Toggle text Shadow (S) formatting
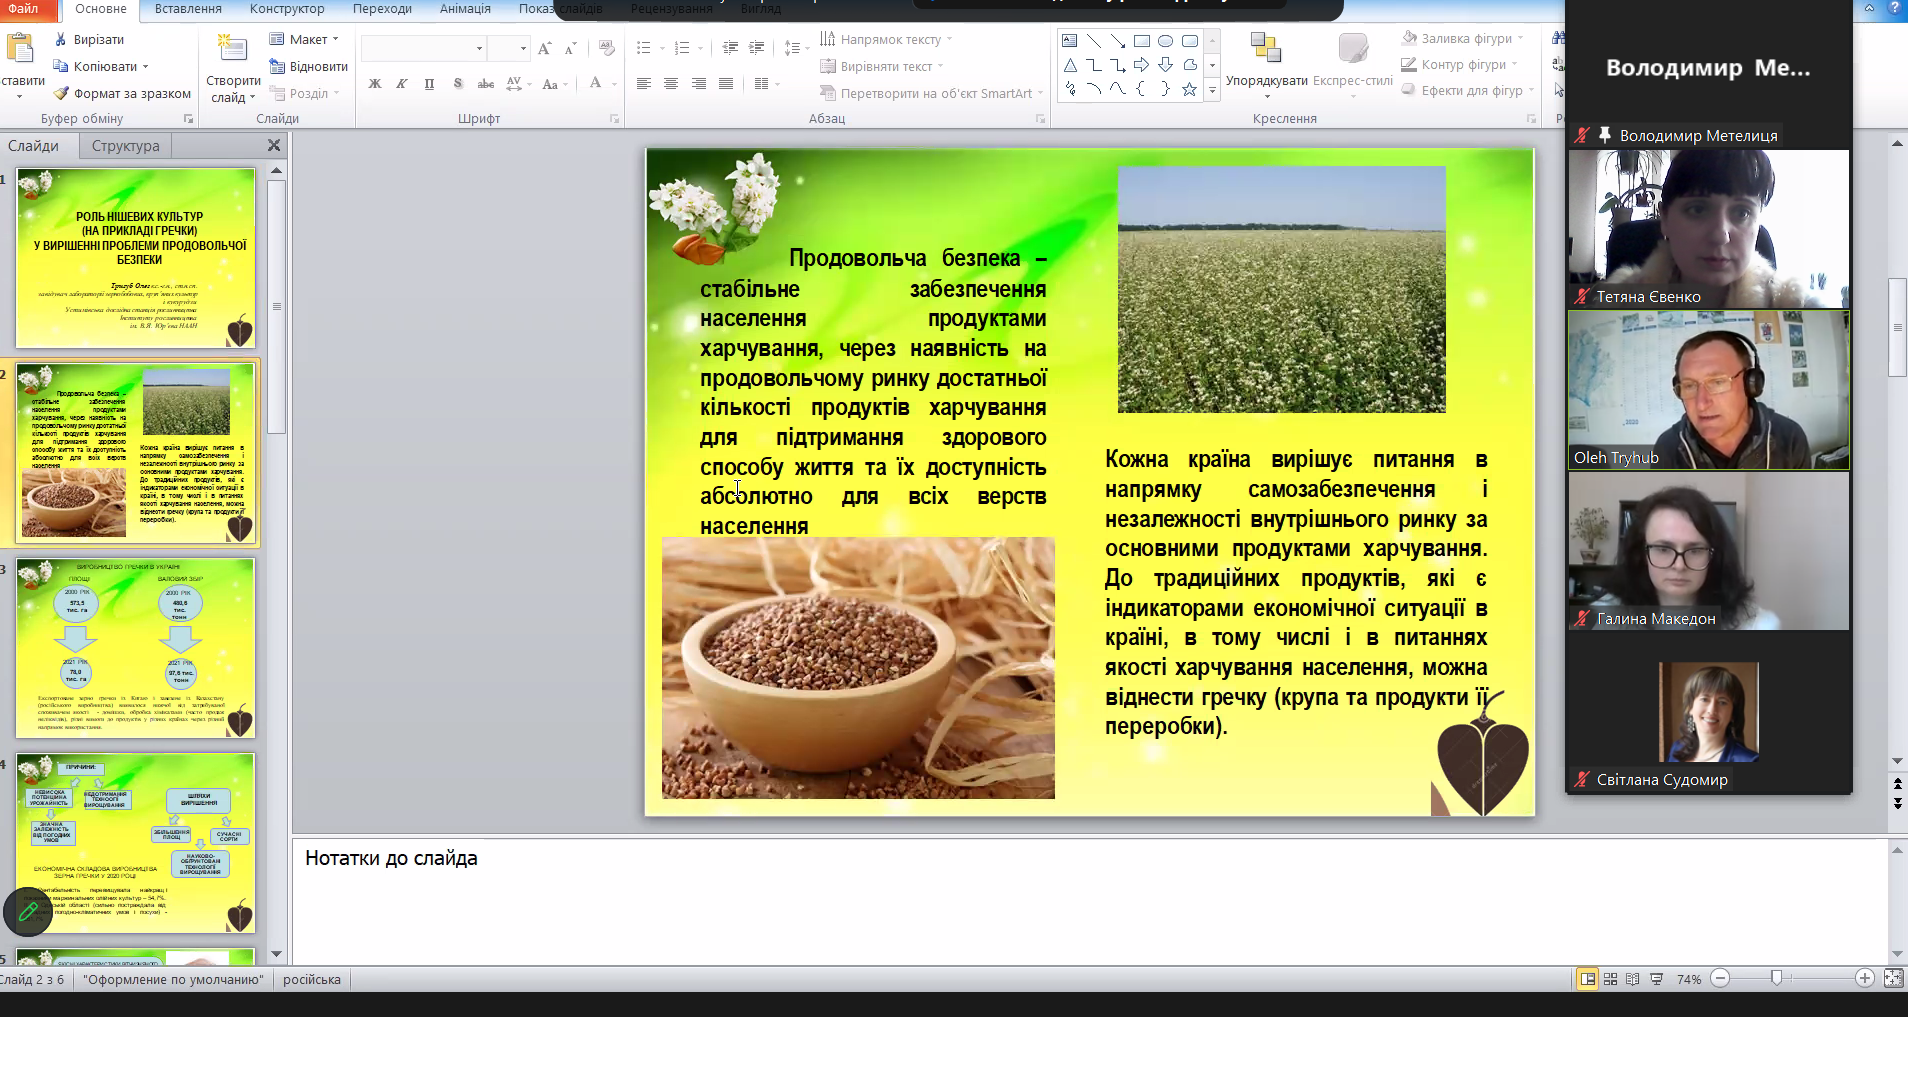 pos(458,84)
